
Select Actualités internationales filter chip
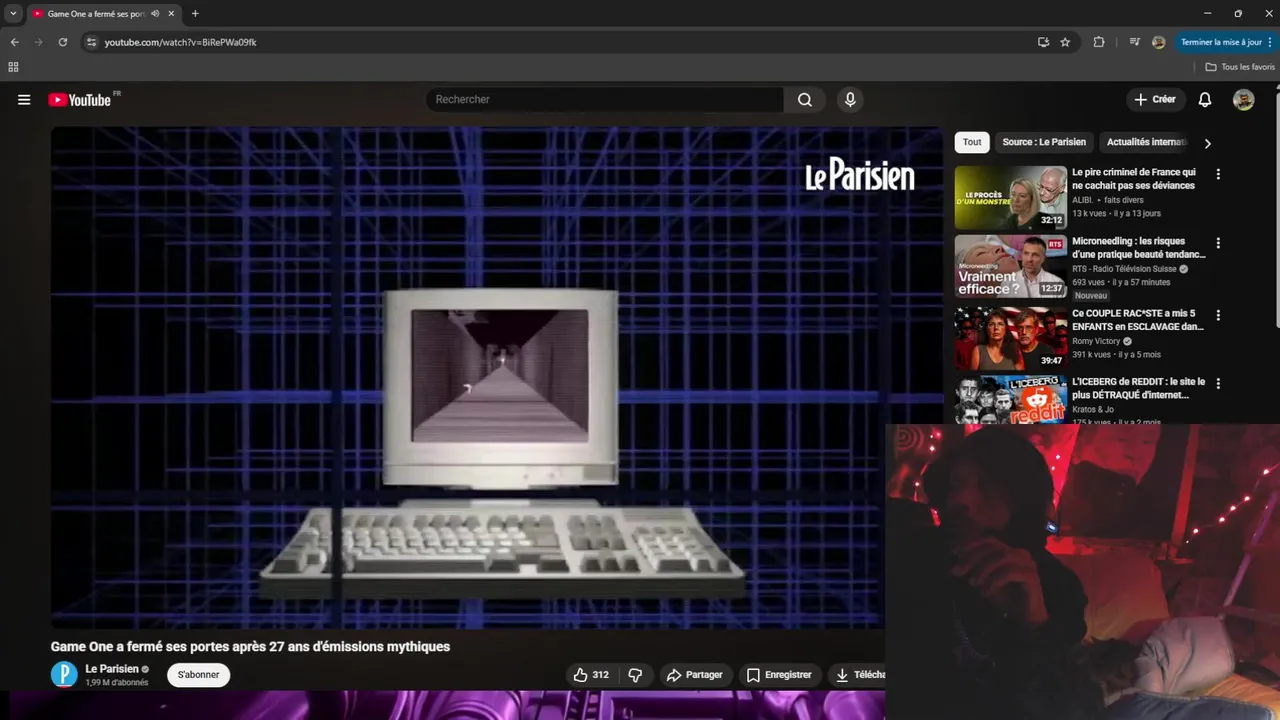pos(1147,142)
